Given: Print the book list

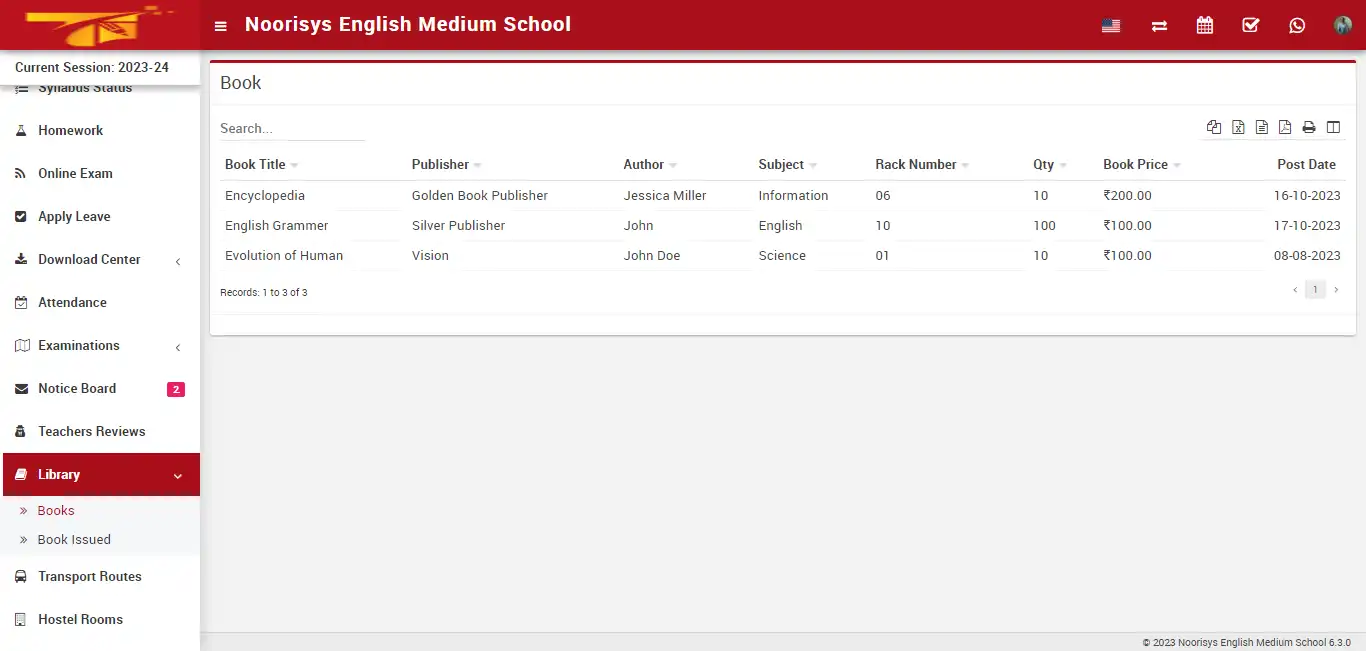Looking at the screenshot, I should point(1309,127).
